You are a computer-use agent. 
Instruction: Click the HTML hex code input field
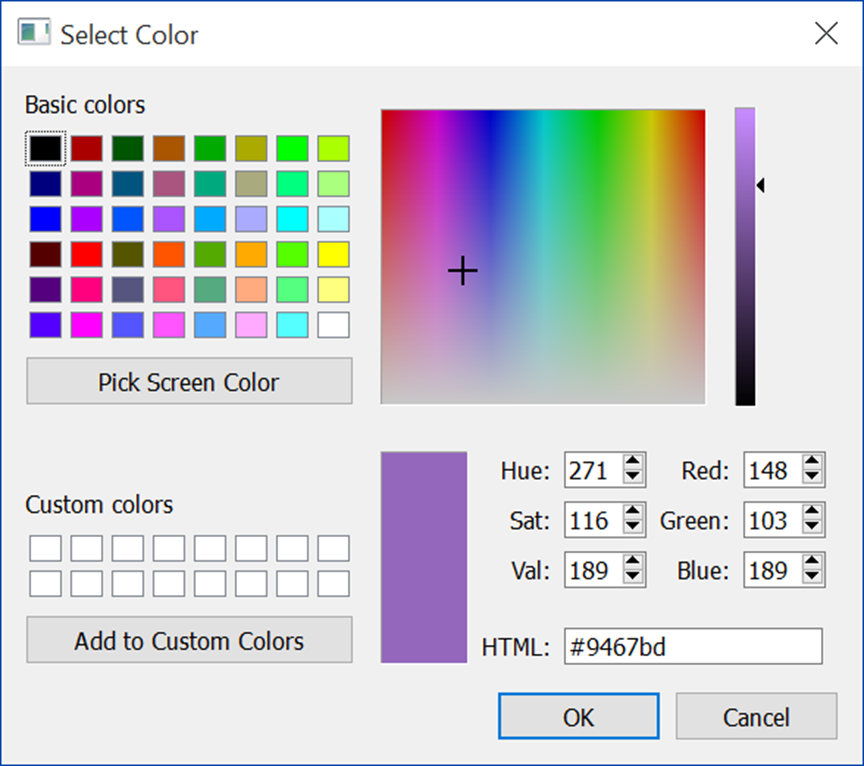(x=692, y=646)
